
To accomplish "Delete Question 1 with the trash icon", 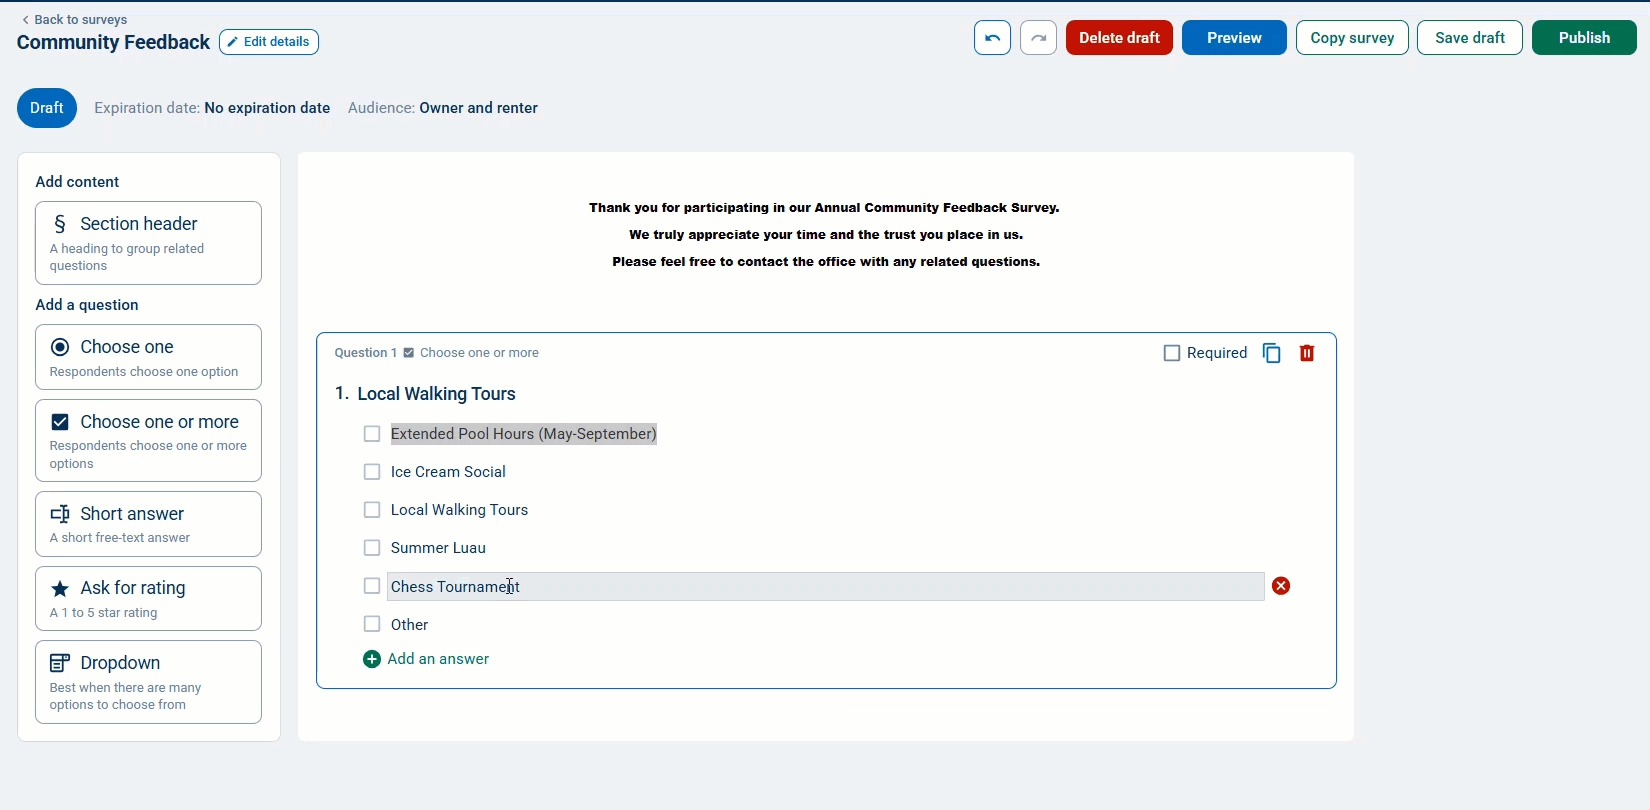I will (1307, 353).
